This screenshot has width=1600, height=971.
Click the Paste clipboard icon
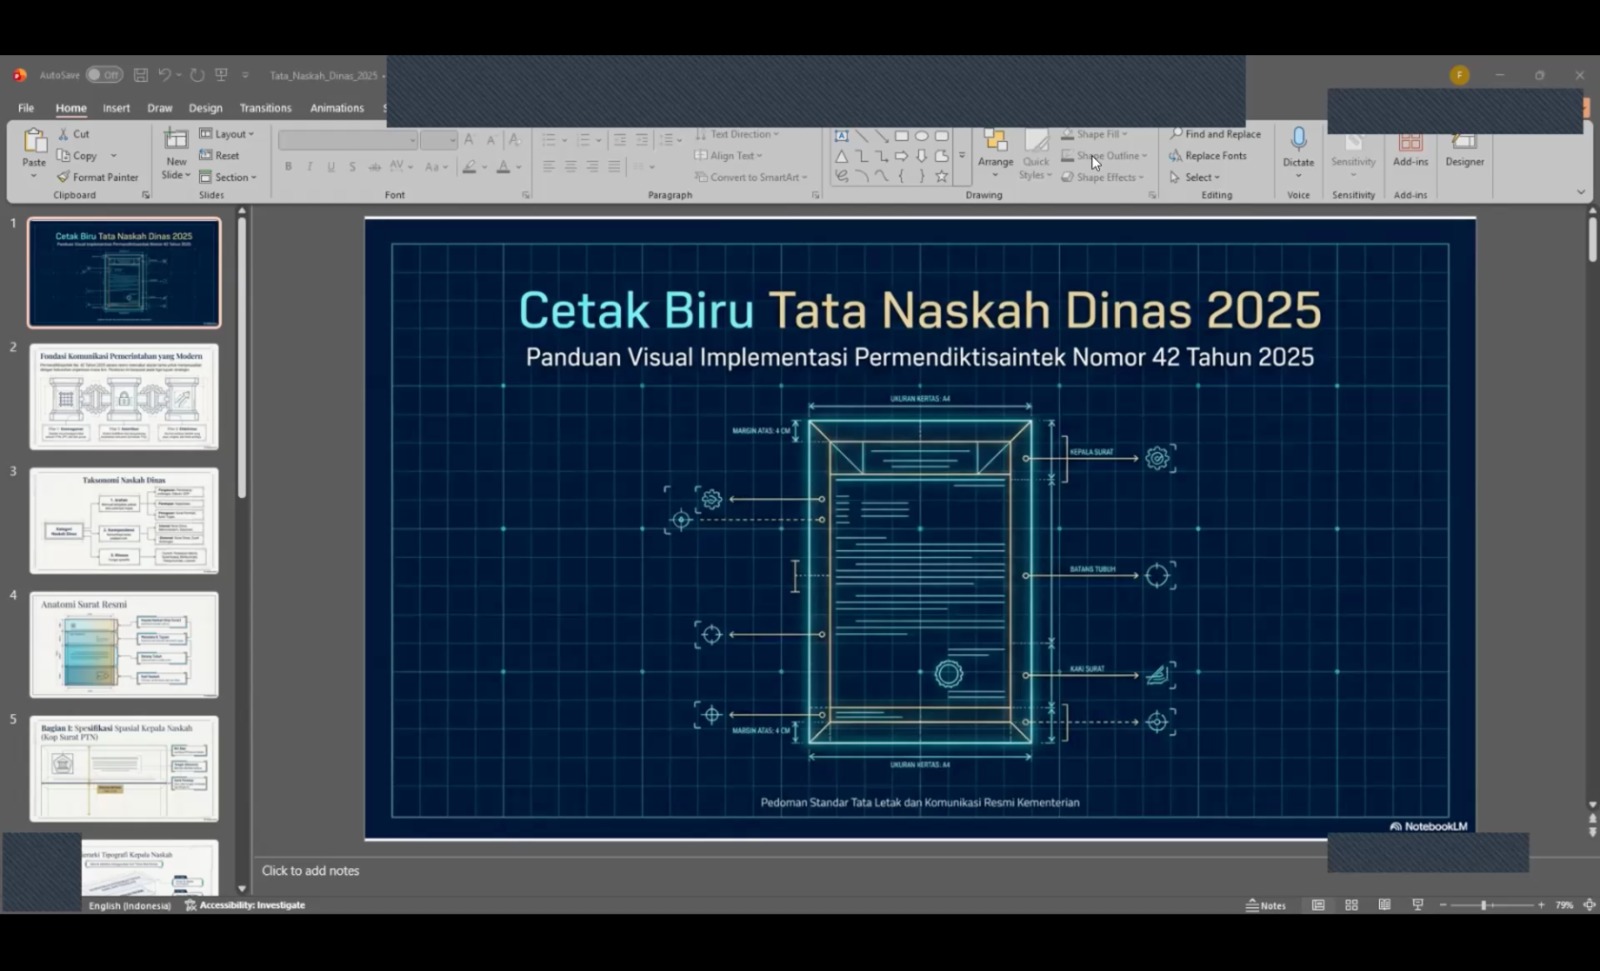coord(34,141)
